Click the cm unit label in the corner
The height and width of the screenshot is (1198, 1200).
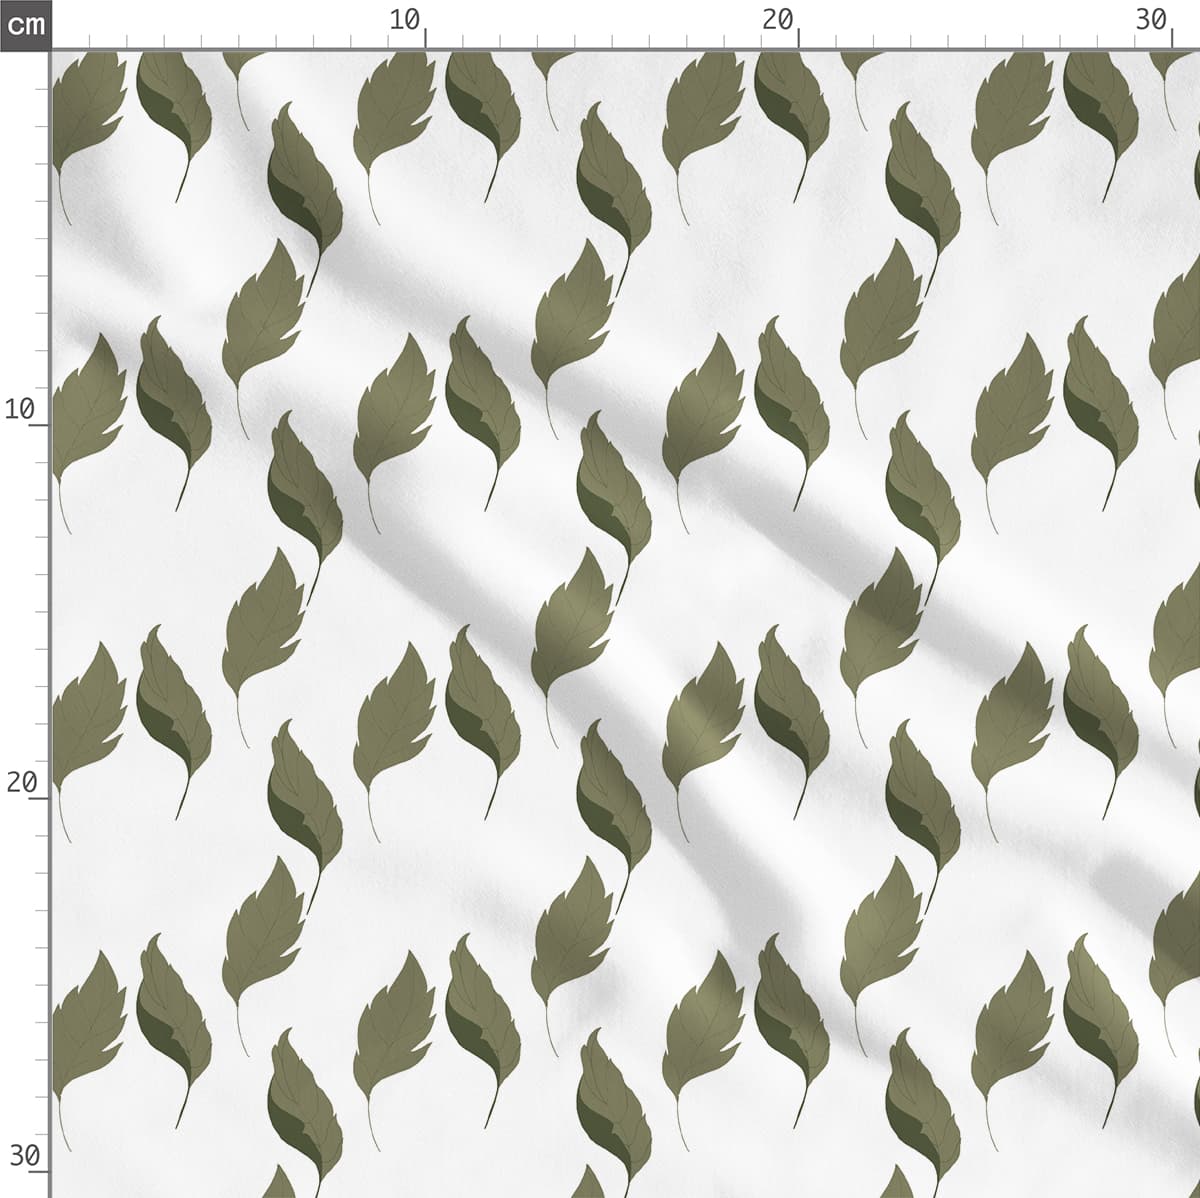tap(25, 24)
